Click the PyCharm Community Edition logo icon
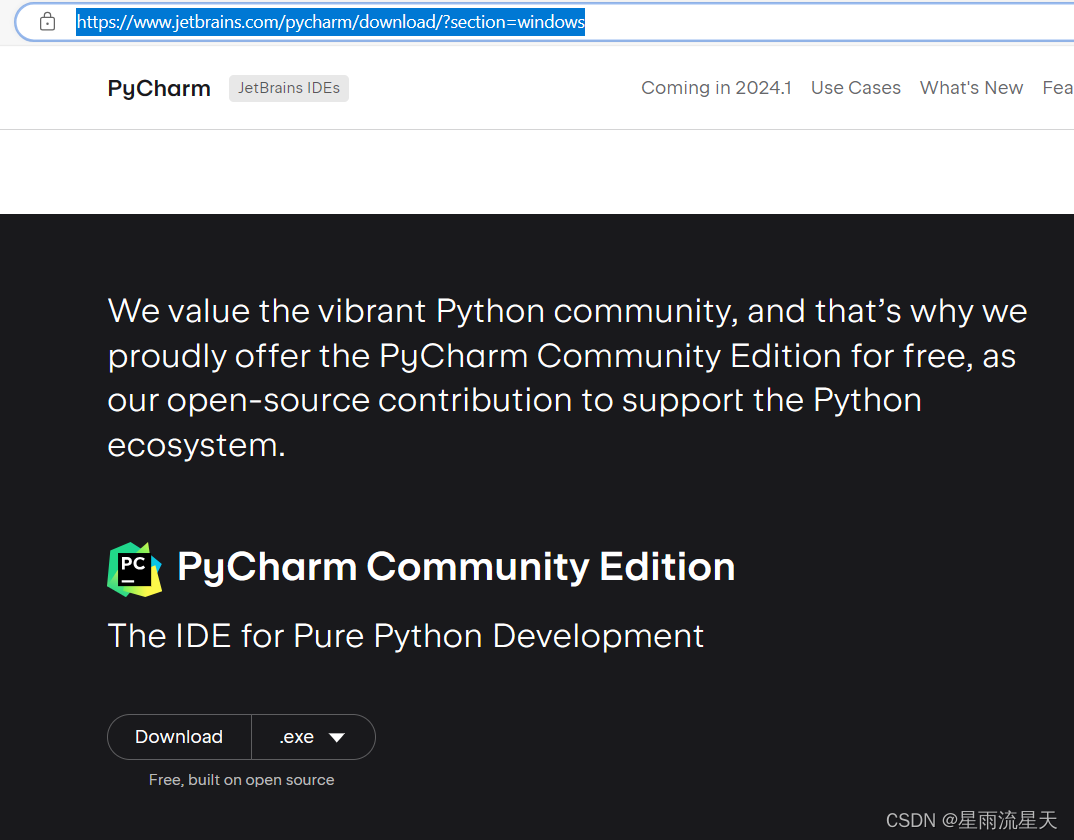The width and height of the screenshot is (1074, 840). click(x=134, y=569)
